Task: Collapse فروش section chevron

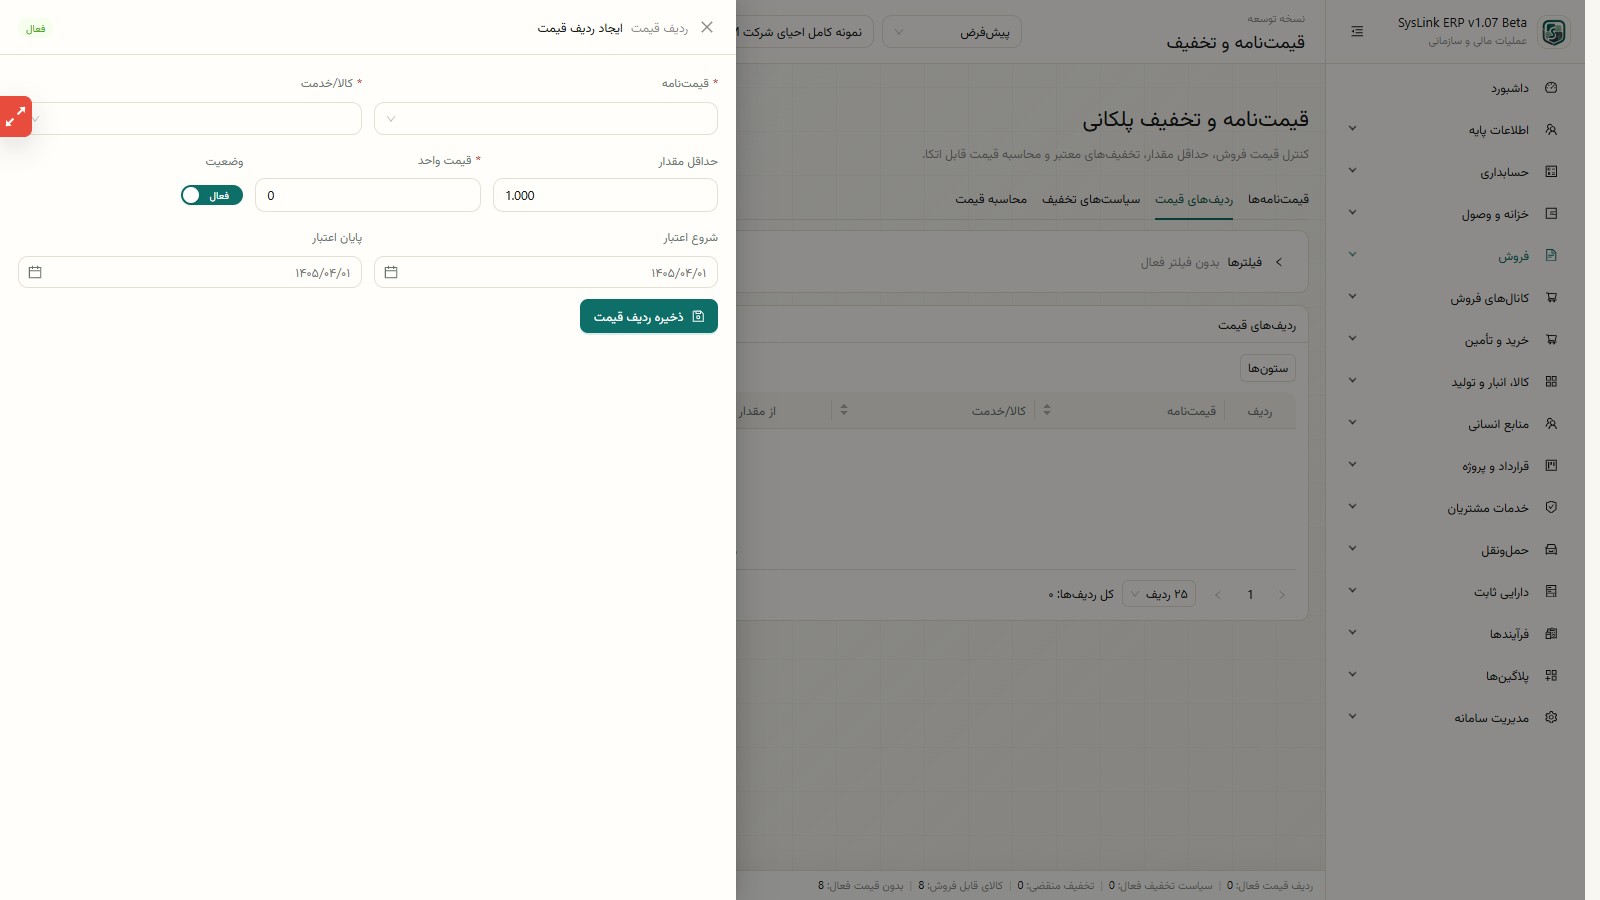Action: [1352, 255]
